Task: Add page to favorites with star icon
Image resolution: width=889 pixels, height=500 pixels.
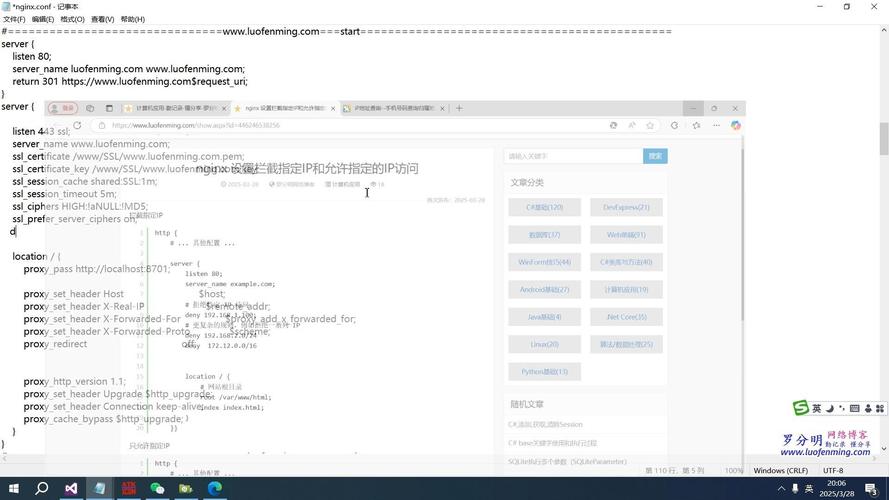Action: [650, 125]
